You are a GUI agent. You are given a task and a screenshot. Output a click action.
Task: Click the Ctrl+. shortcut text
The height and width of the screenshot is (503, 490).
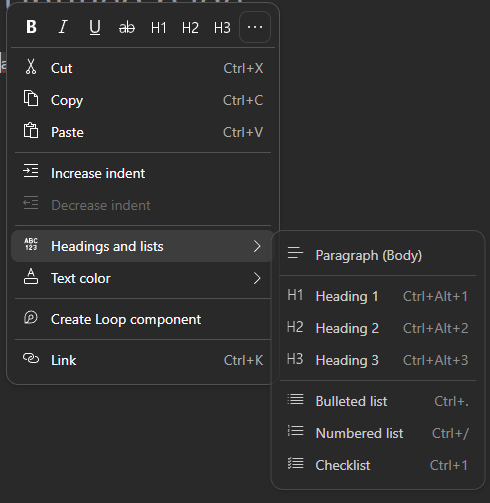[x=451, y=402]
